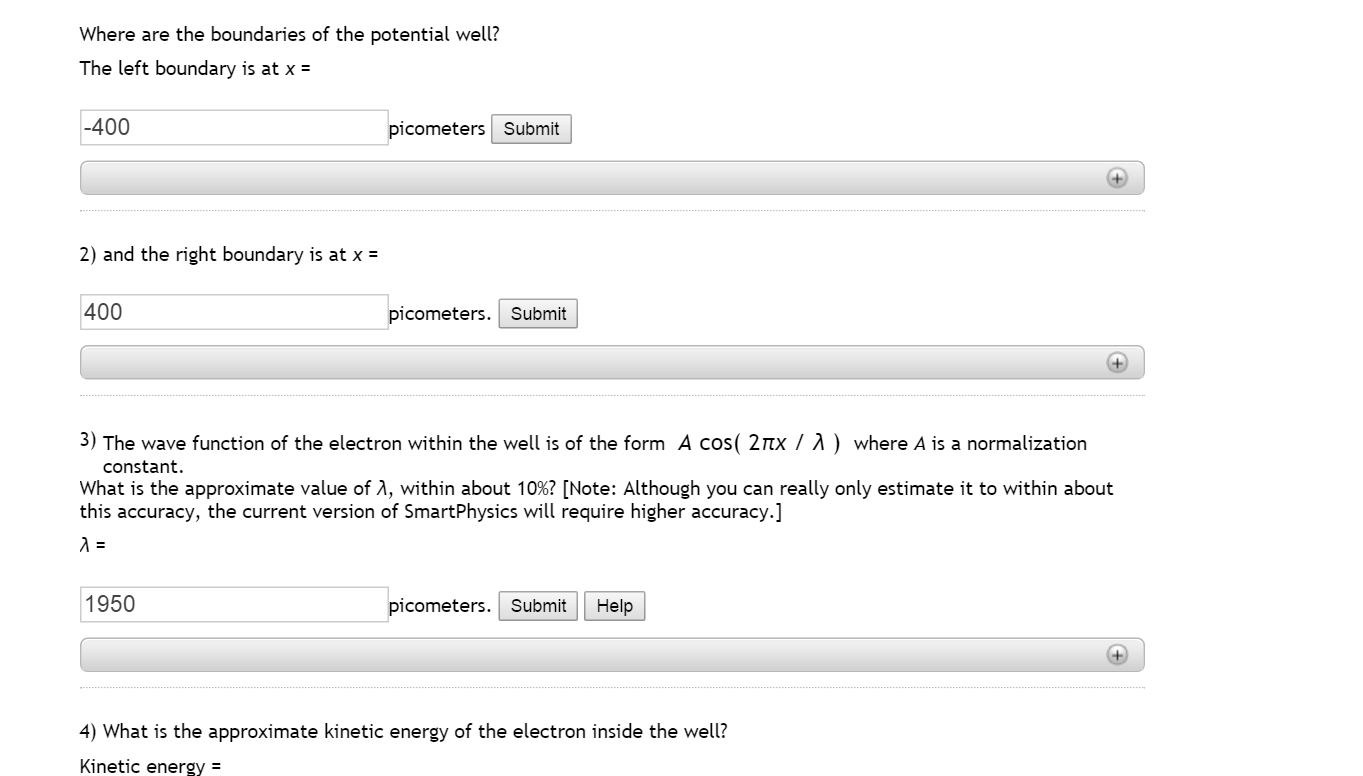The image size is (1363, 776).
Task: Submit the λ answer of 1950
Action: pyautogui.click(x=538, y=606)
